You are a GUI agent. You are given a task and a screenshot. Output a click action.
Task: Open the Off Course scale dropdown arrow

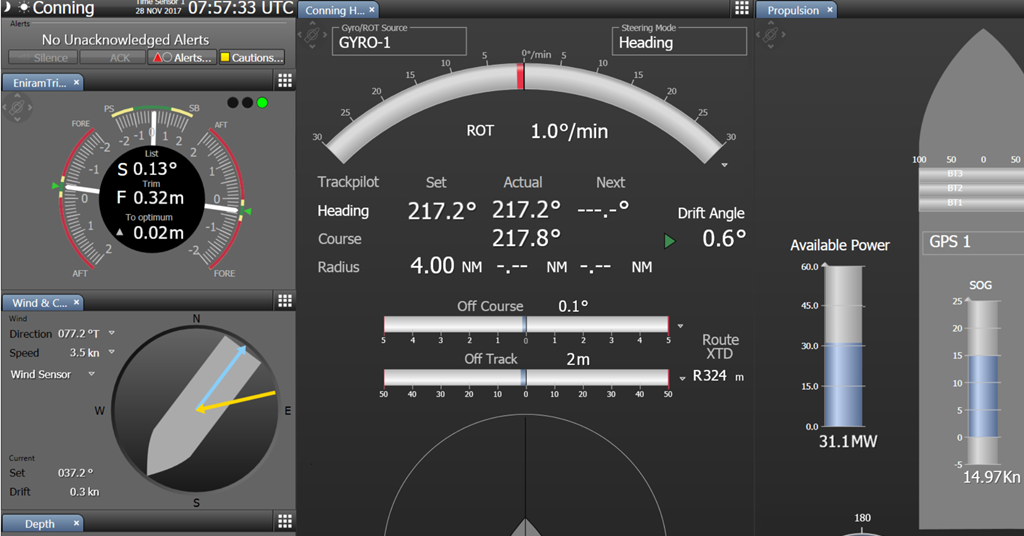click(681, 326)
